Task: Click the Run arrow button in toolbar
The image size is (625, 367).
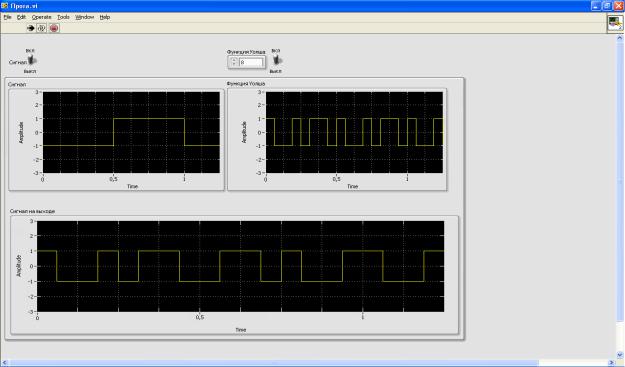Action: pyautogui.click(x=31, y=28)
